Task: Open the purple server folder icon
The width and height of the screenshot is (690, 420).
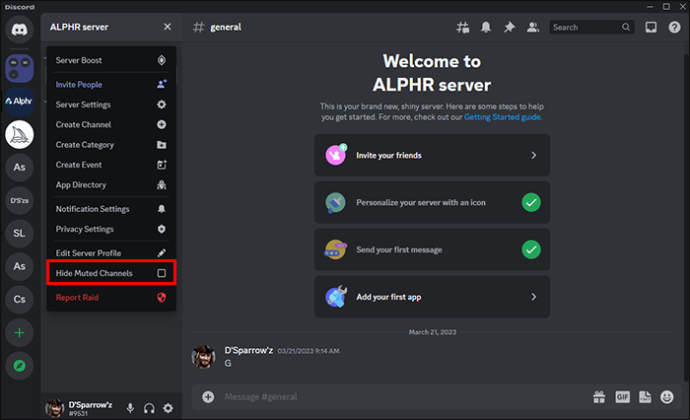Action: click(19, 68)
